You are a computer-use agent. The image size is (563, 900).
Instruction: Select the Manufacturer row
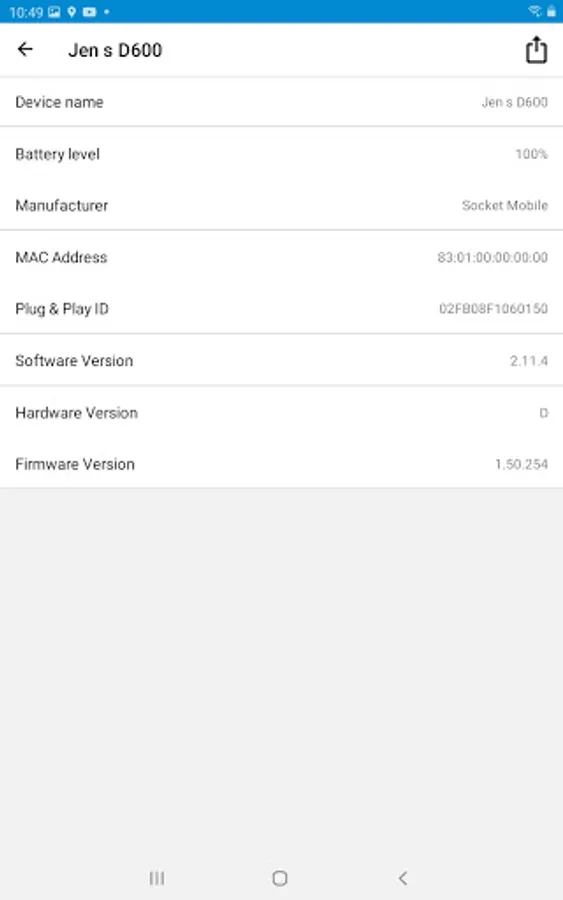point(281,205)
